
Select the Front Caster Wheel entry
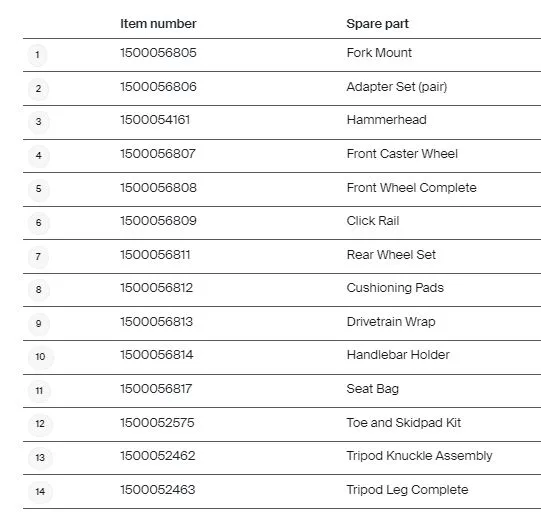click(402, 153)
